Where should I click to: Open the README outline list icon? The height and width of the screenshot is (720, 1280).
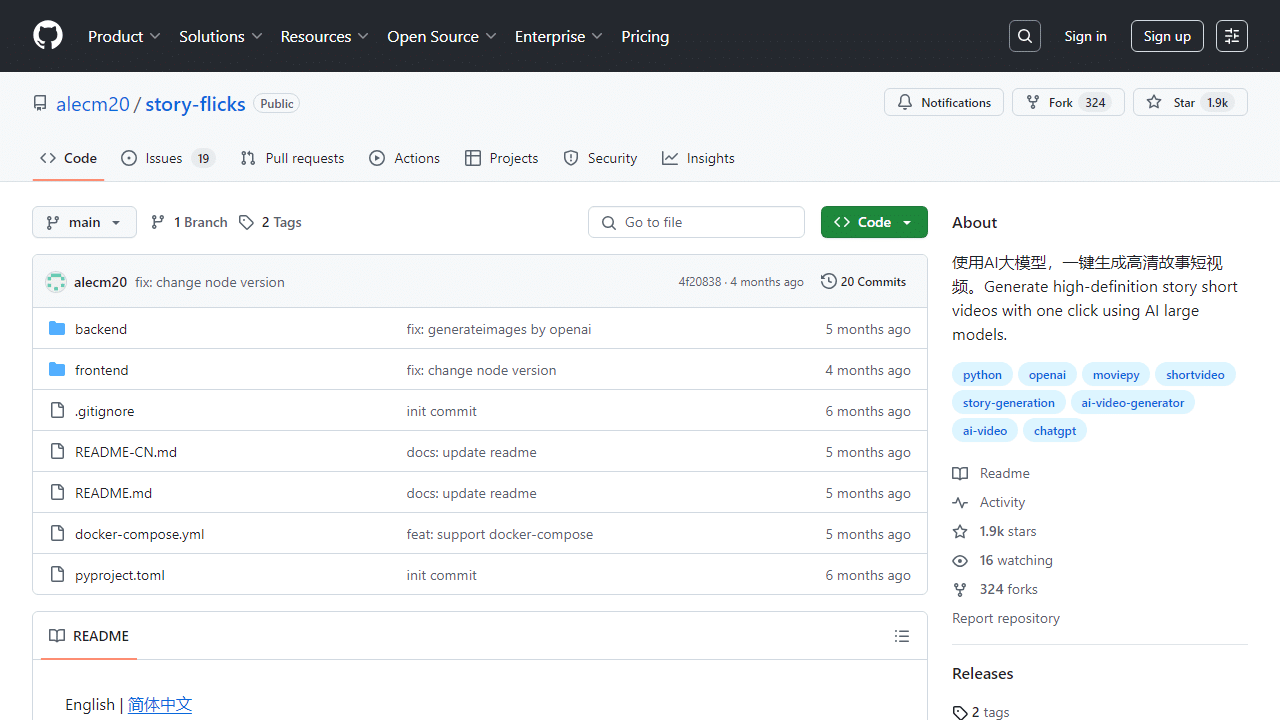tap(902, 636)
